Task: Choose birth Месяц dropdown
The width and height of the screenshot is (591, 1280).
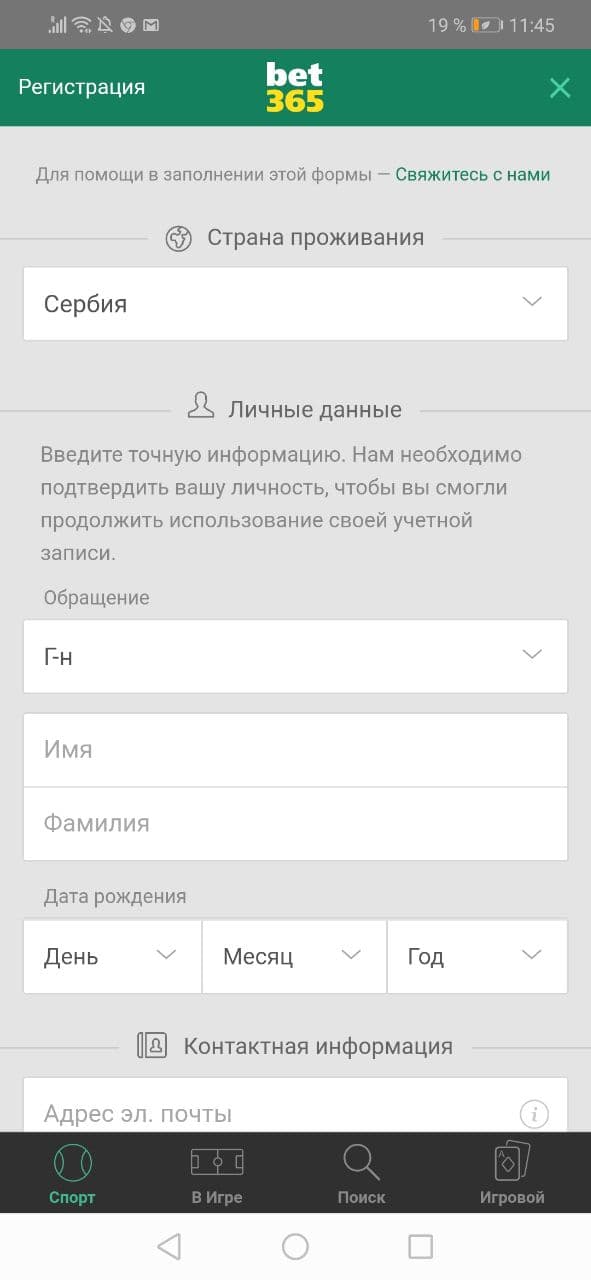Action: coord(294,956)
